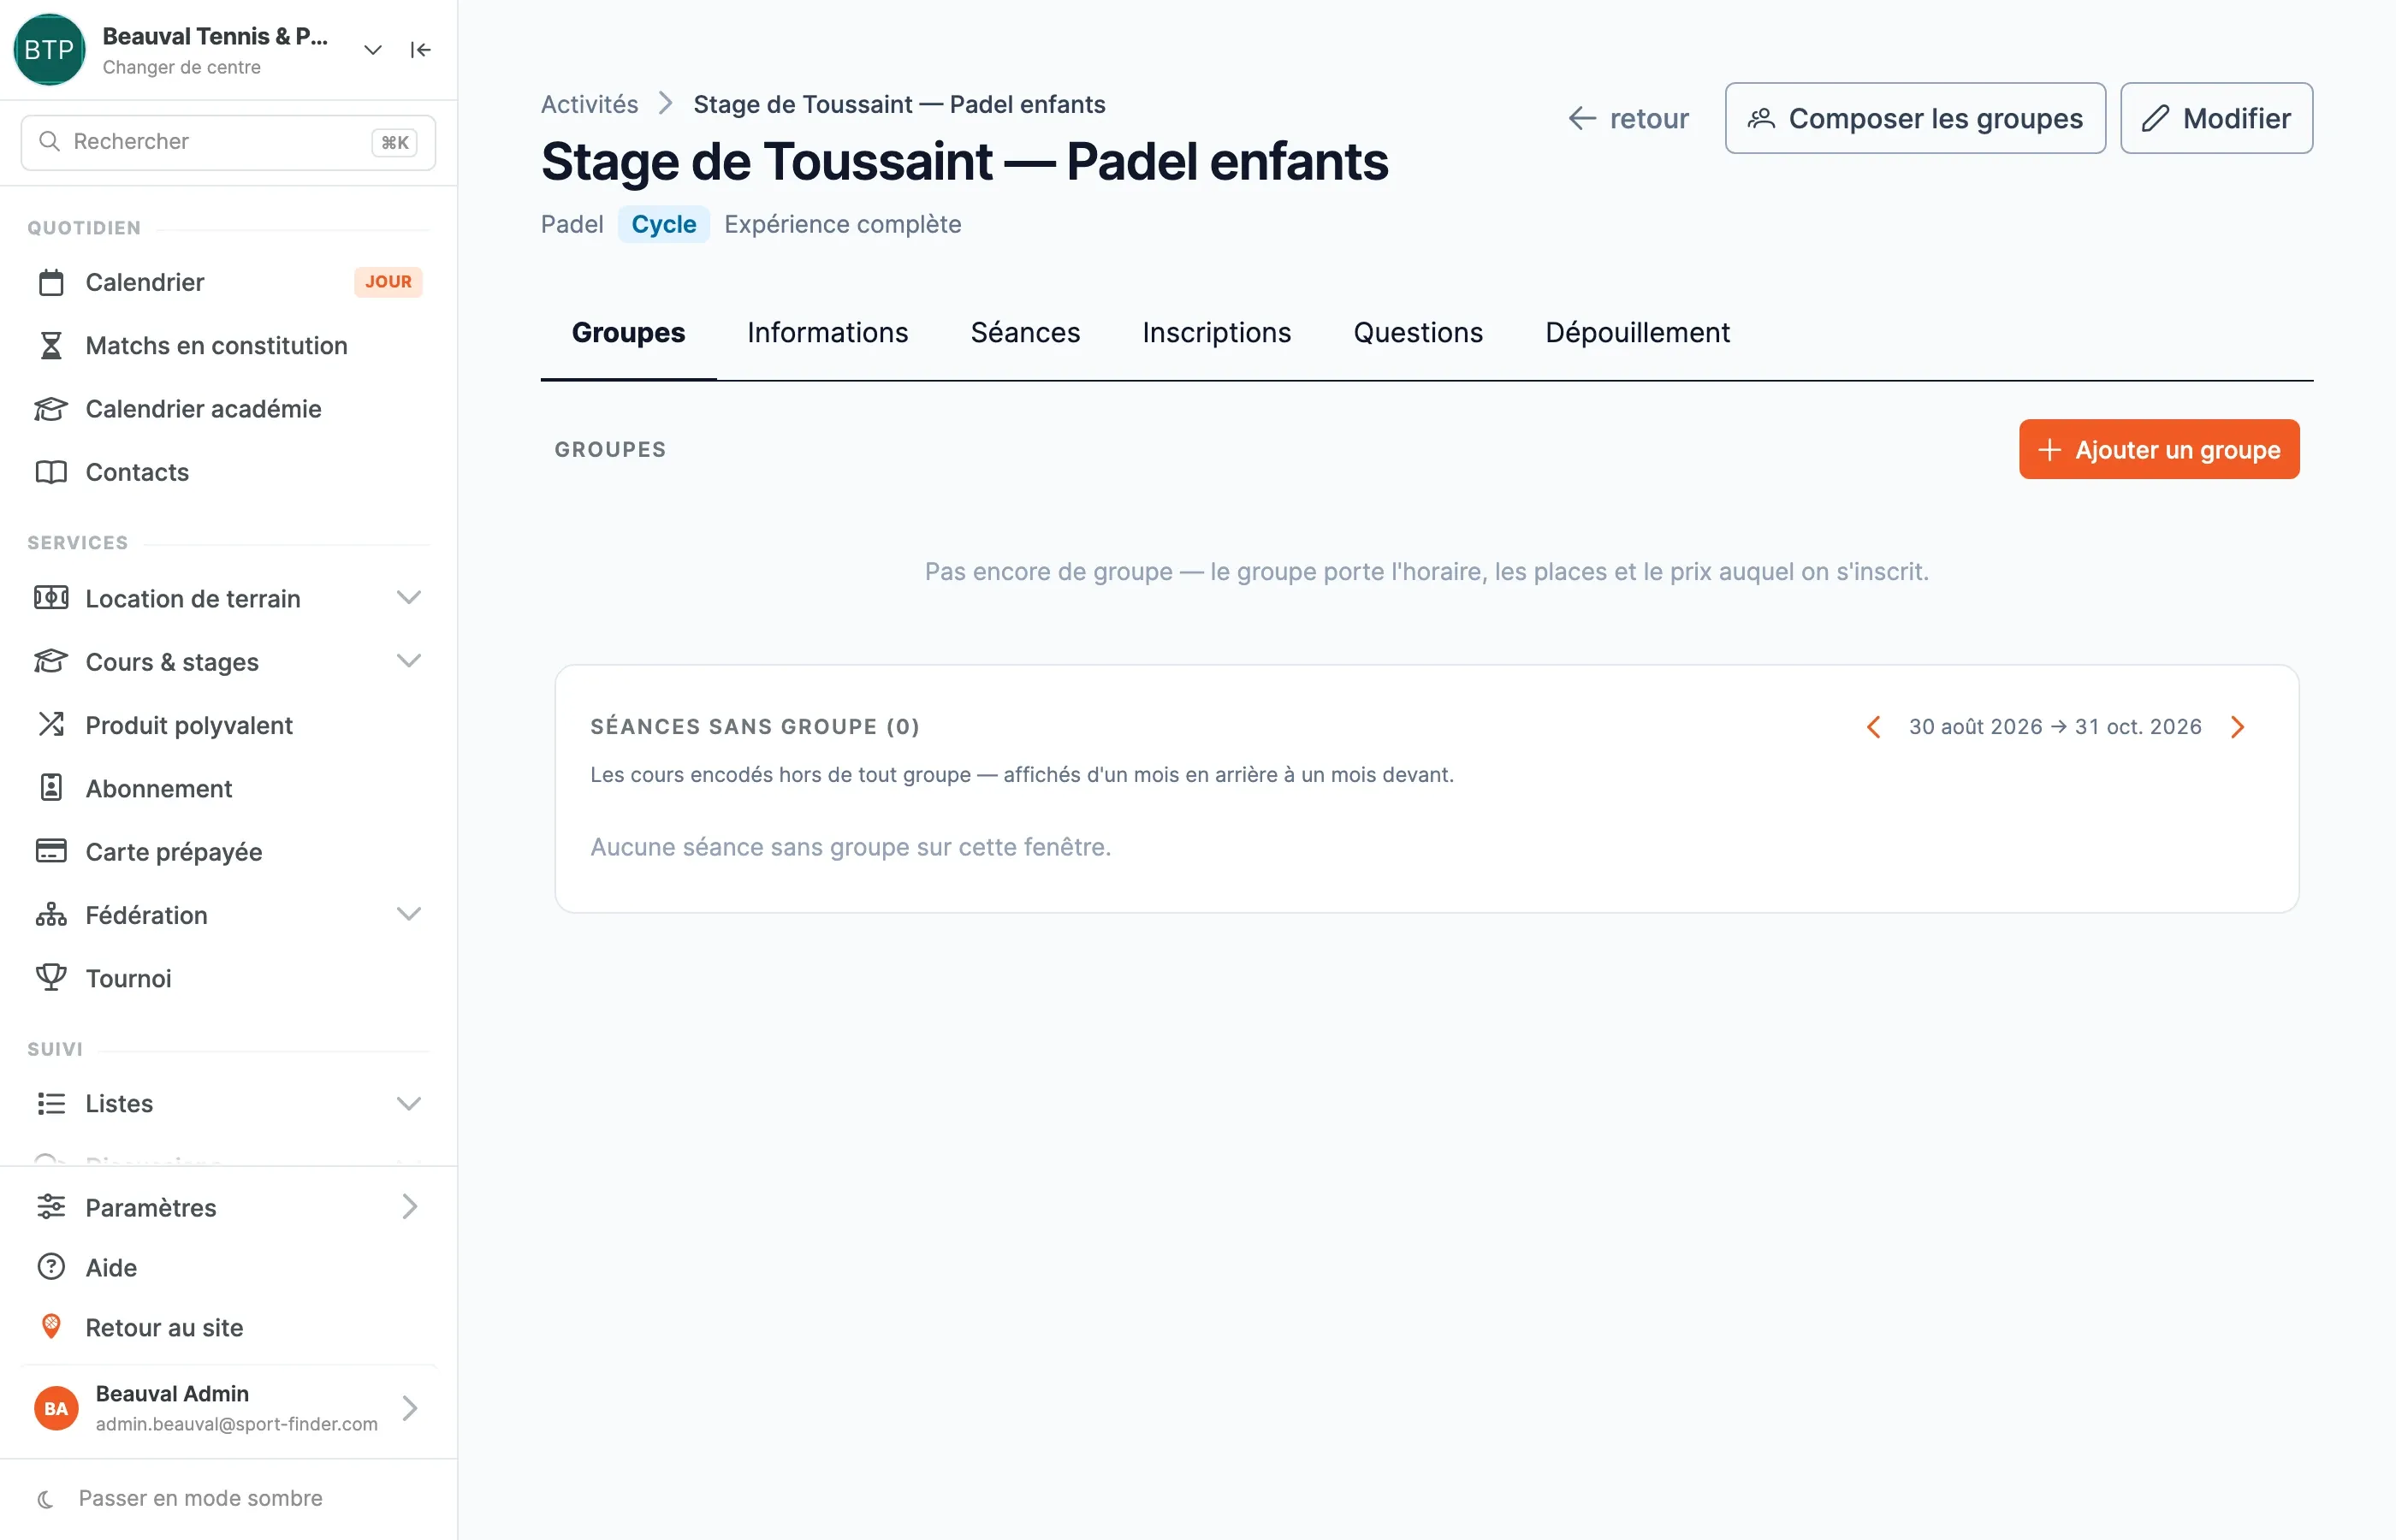
Task: Open Paramètres submenu chevron
Action: click(x=410, y=1207)
